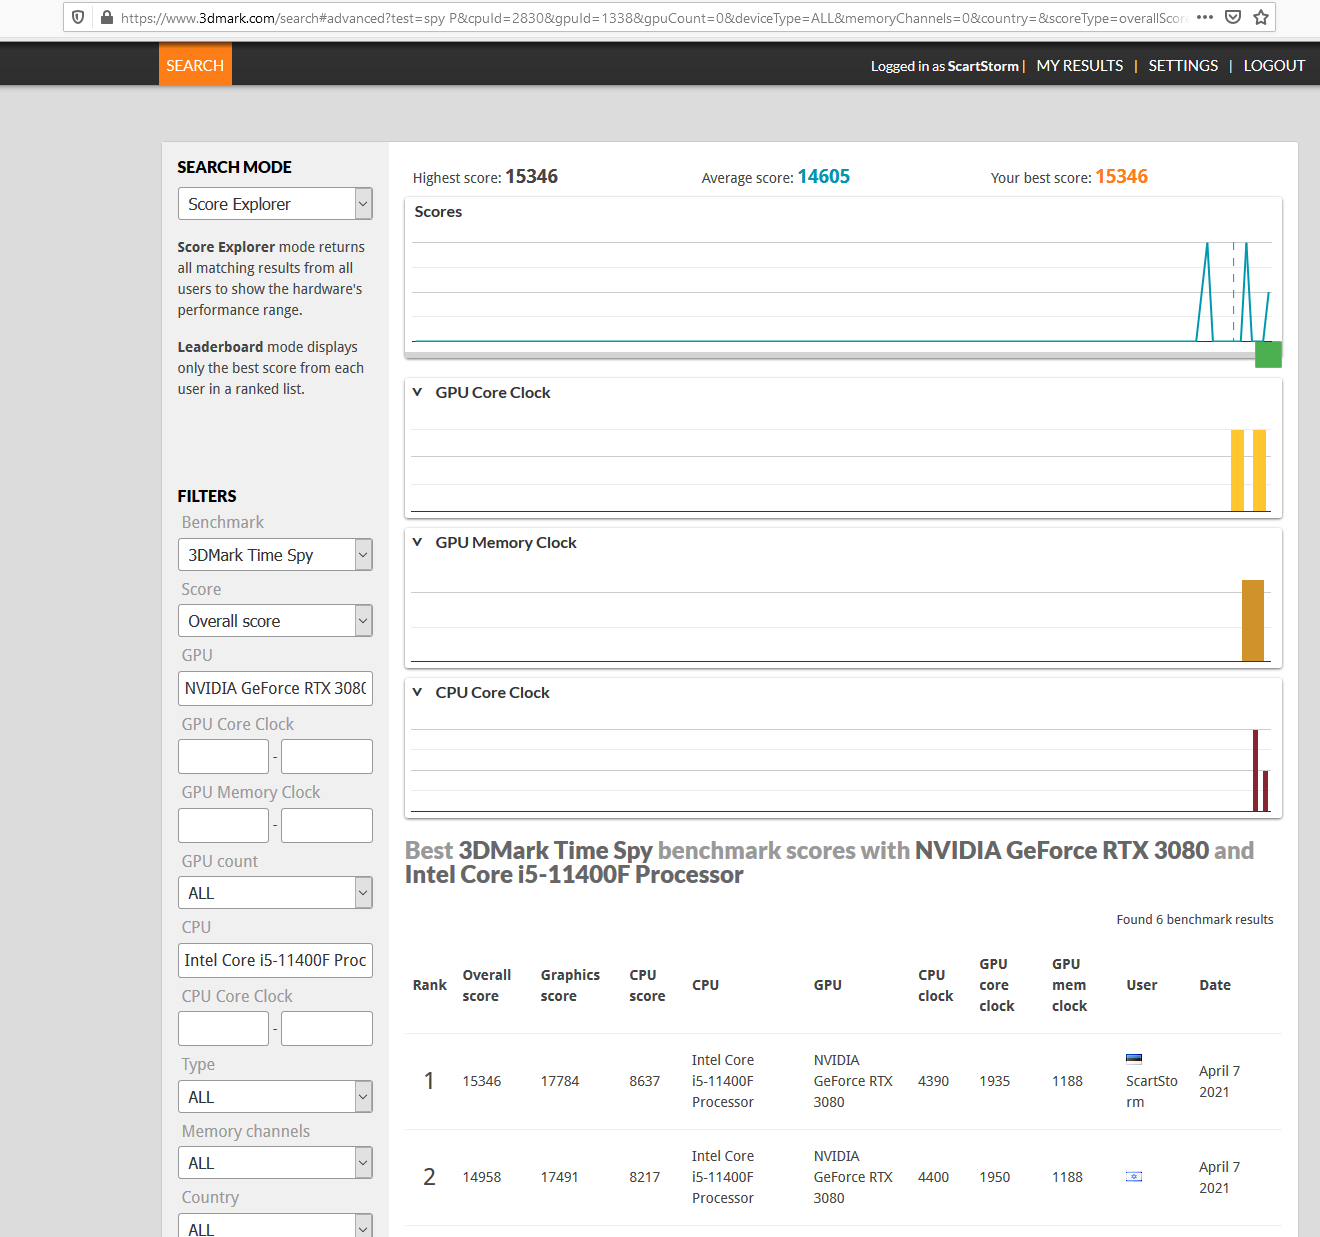Click the Overall score column header
This screenshot has height=1237, width=1320.
tap(486, 985)
